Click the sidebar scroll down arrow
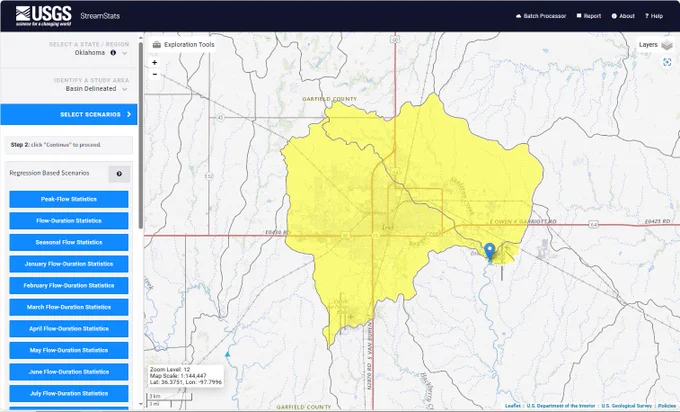 pos(141,404)
